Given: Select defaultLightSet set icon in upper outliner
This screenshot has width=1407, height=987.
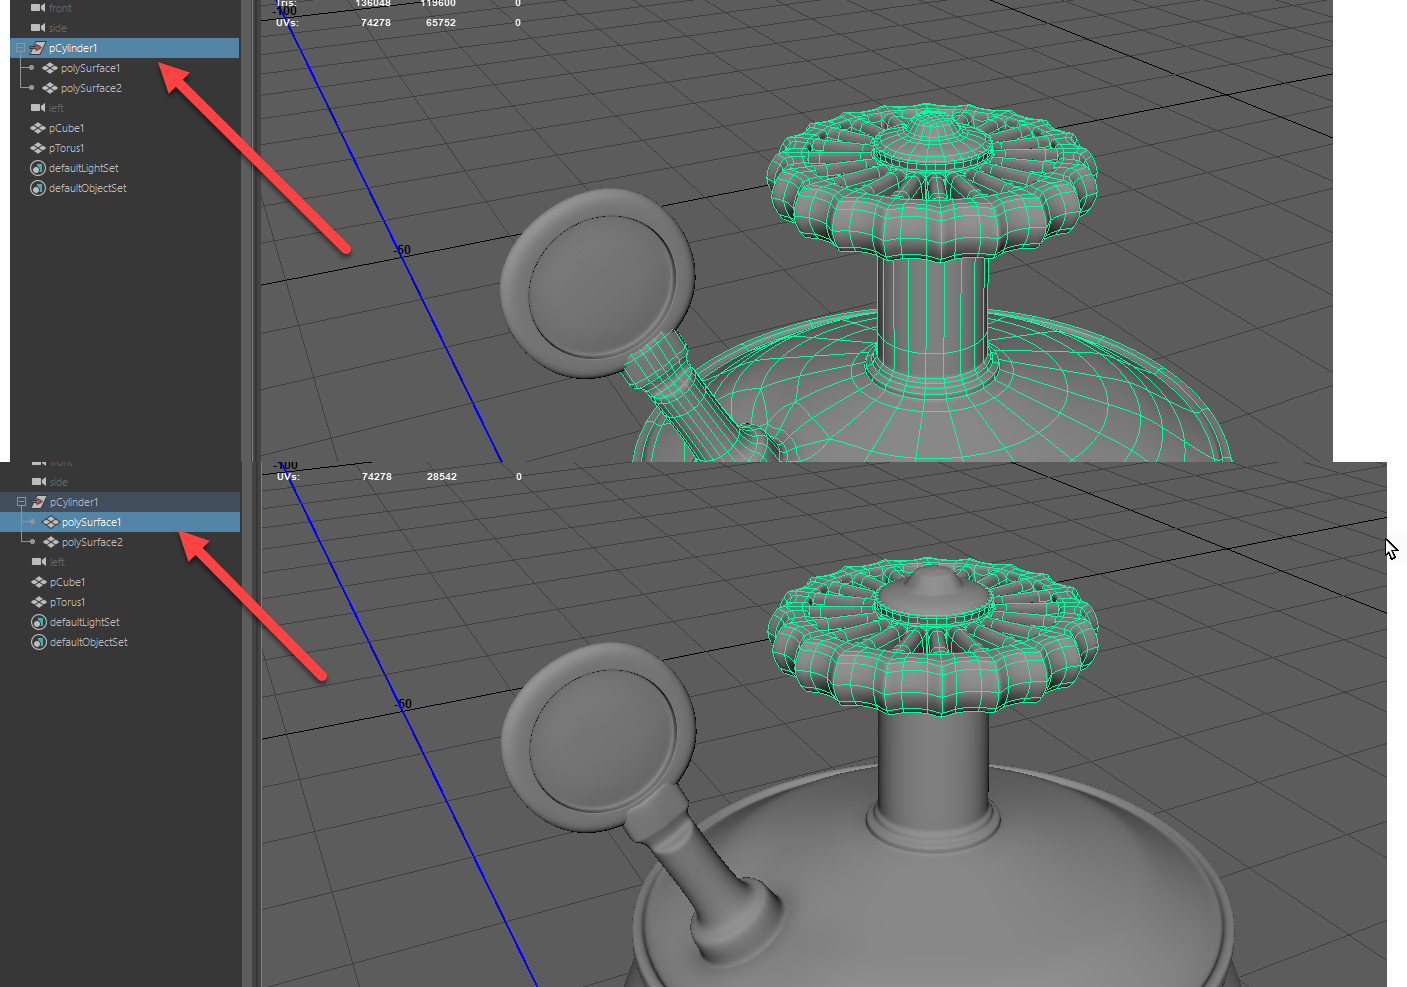Looking at the screenshot, I should (x=38, y=168).
